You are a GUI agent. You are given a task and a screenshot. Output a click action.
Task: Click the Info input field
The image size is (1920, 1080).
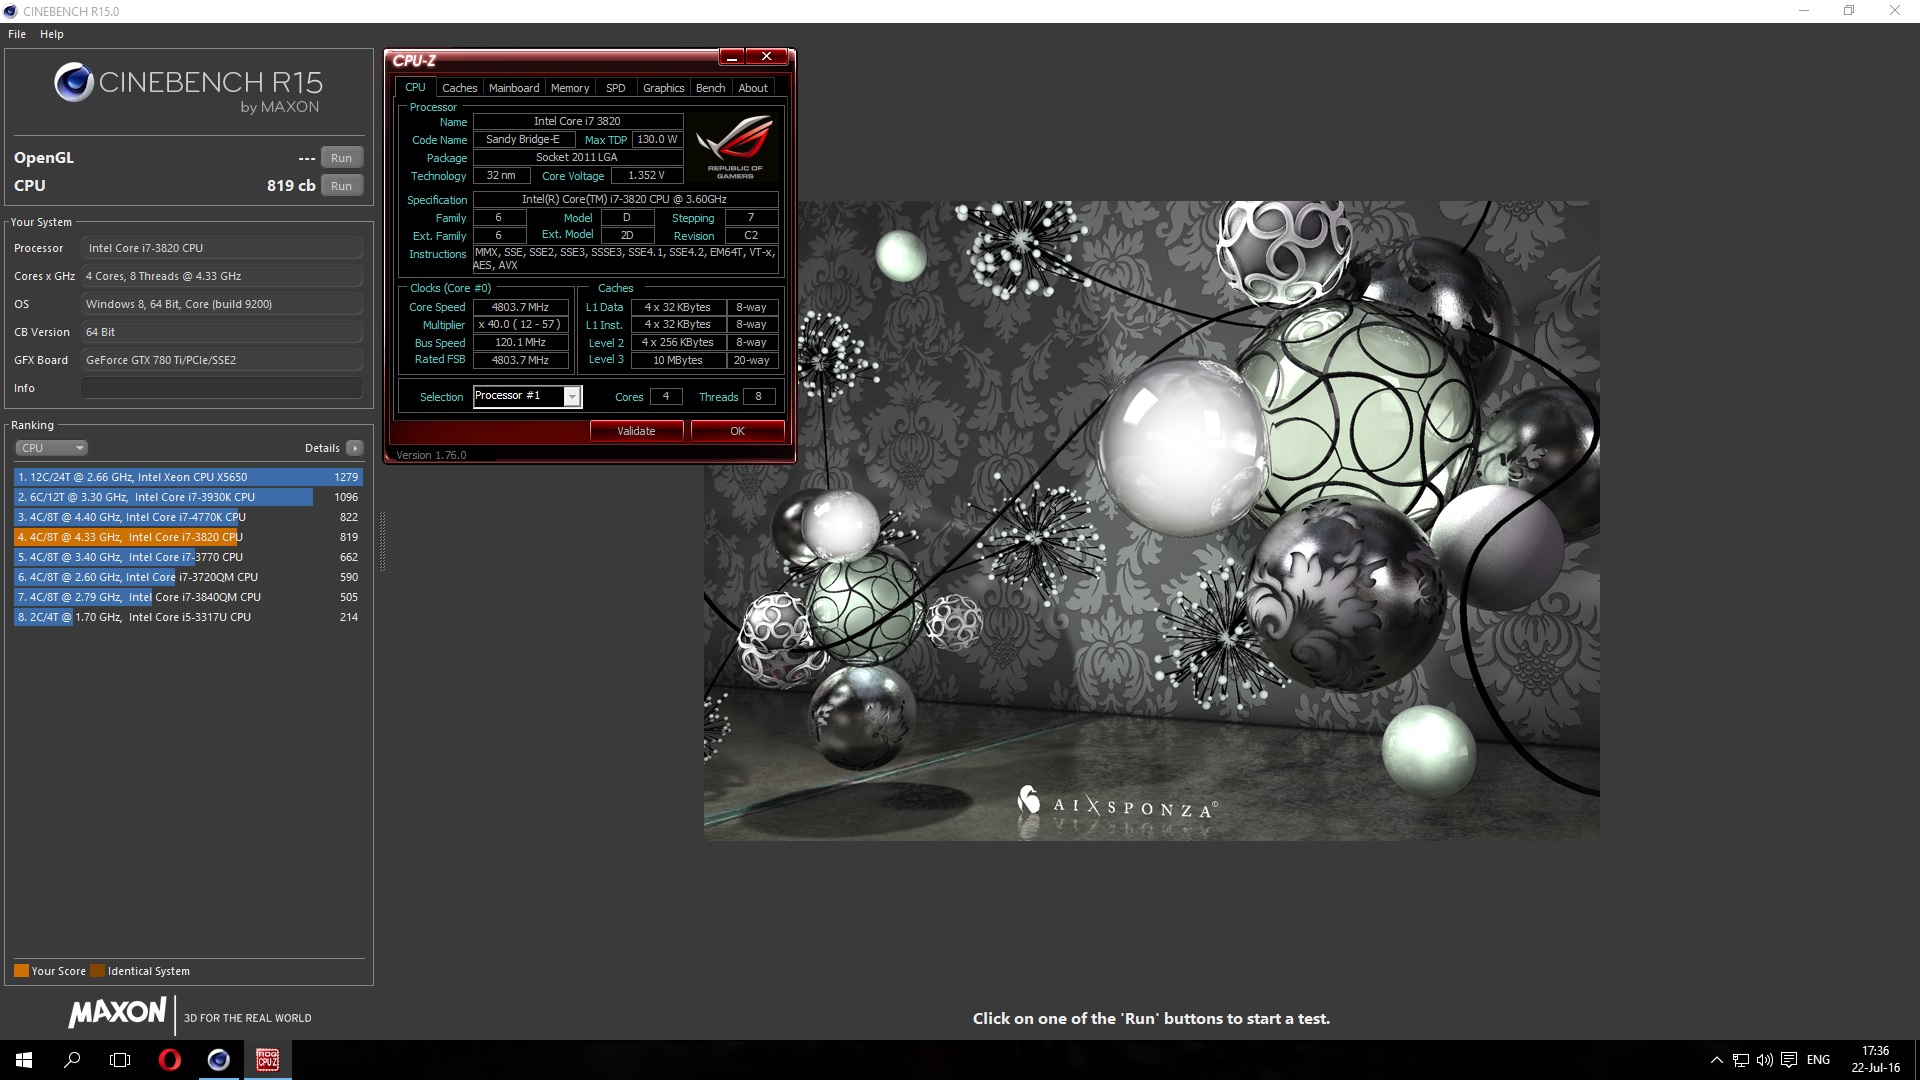point(221,388)
